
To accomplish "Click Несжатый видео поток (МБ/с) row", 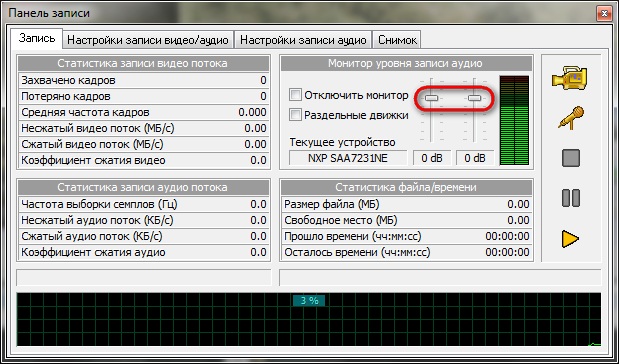I will [x=144, y=128].
